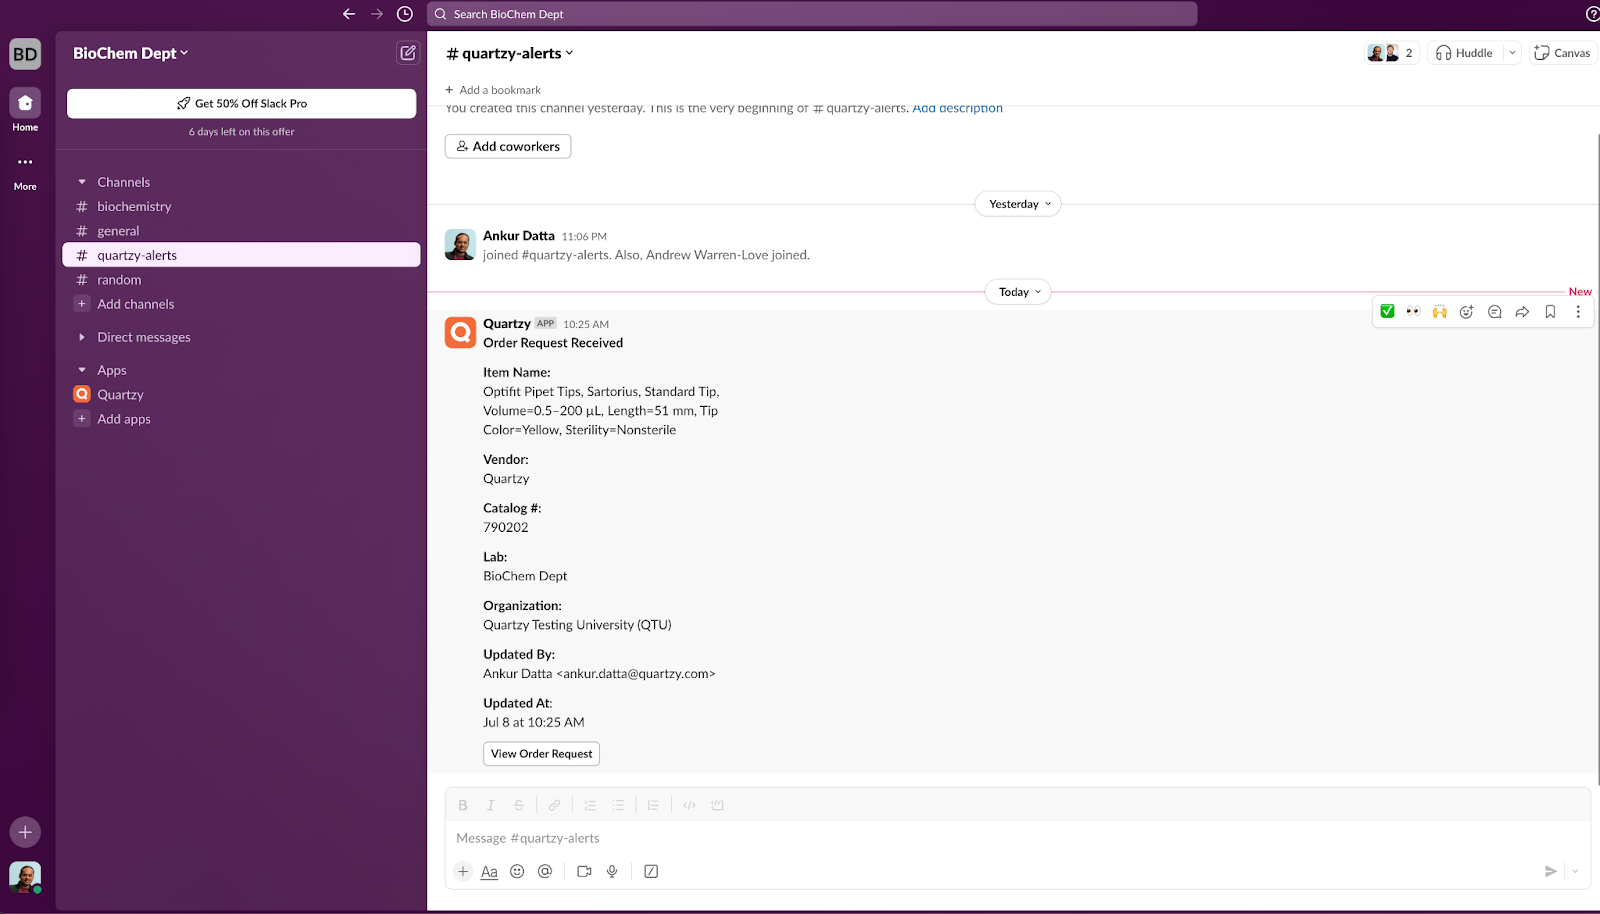Select the quartzy-alerts channel in sidebar

241,255
